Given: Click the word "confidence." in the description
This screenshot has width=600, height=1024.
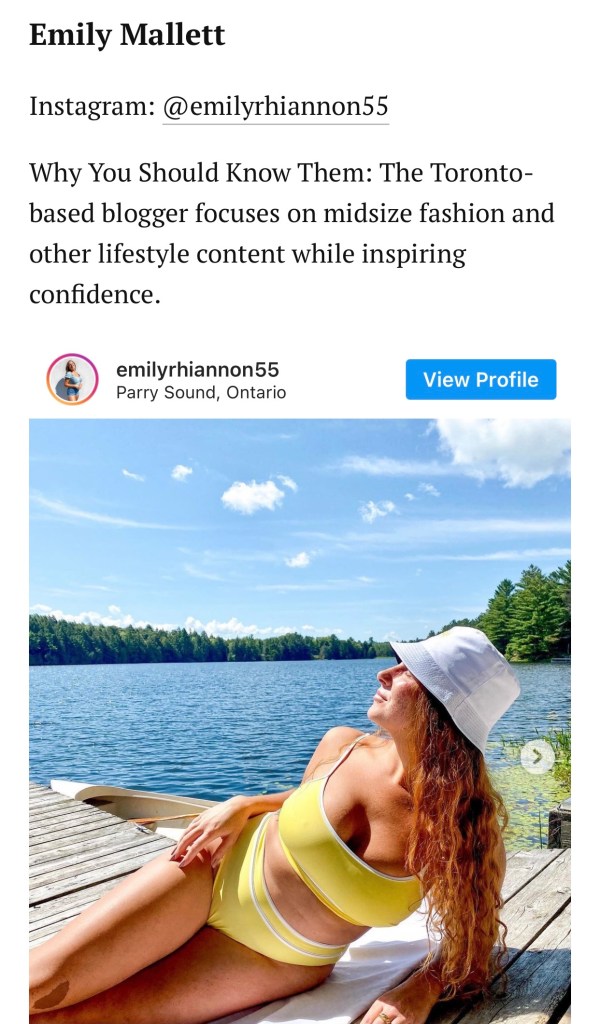Looking at the screenshot, I should coord(95,295).
